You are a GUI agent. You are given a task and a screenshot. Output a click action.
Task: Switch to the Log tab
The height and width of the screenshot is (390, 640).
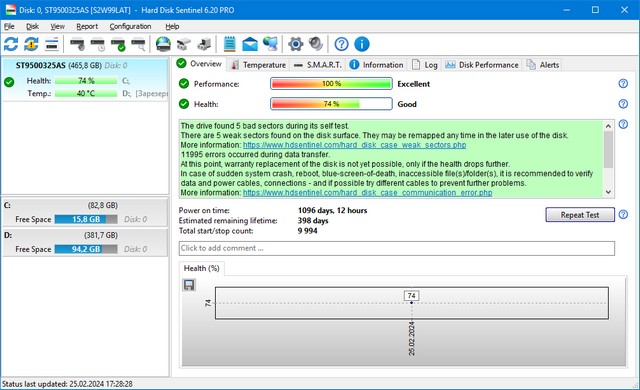[x=424, y=65]
